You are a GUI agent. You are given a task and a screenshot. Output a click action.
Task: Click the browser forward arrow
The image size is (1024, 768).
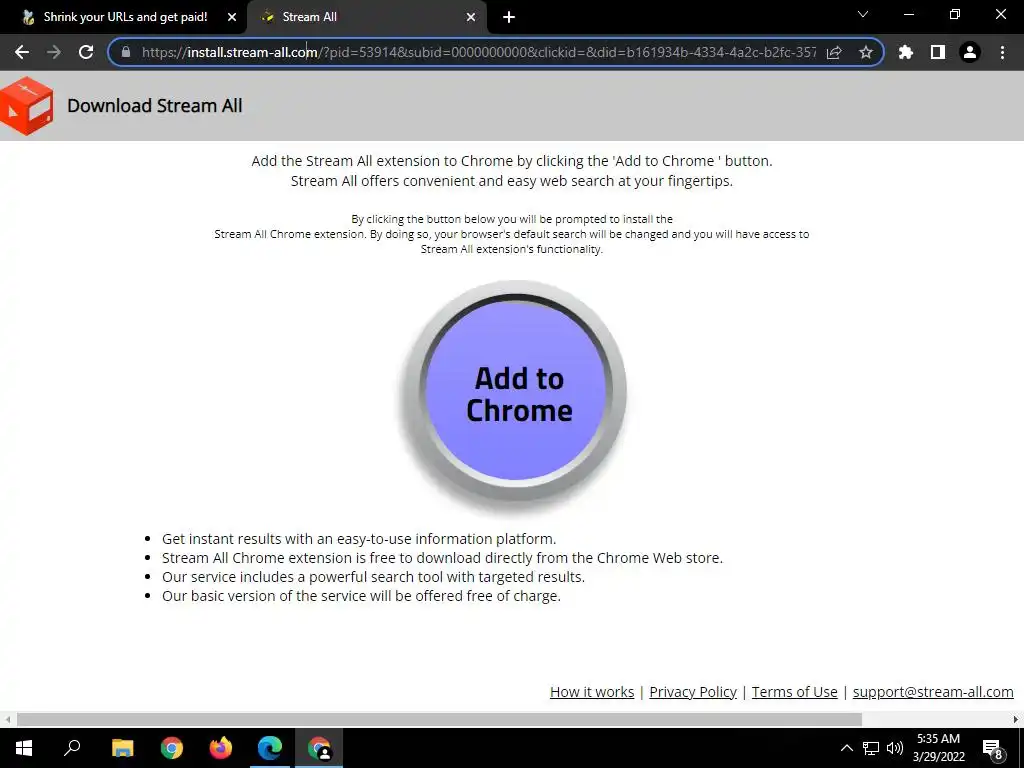click(x=54, y=52)
